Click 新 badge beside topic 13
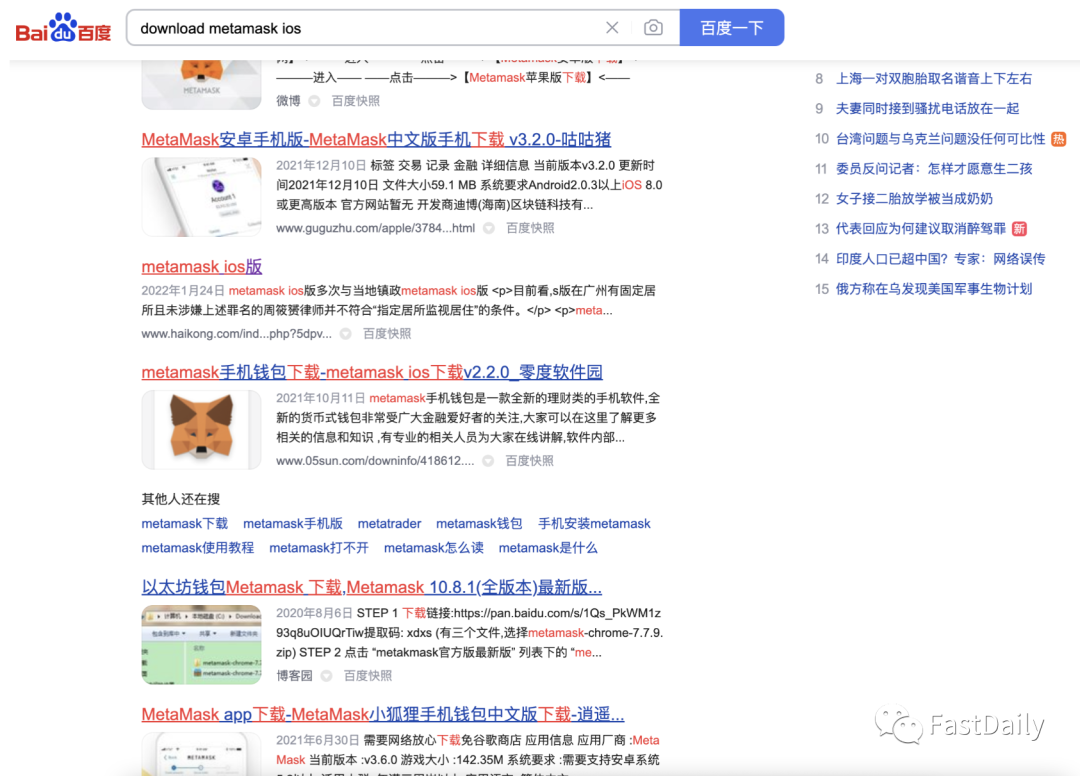The image size is (1080, 776). (x=1019, y=229)
